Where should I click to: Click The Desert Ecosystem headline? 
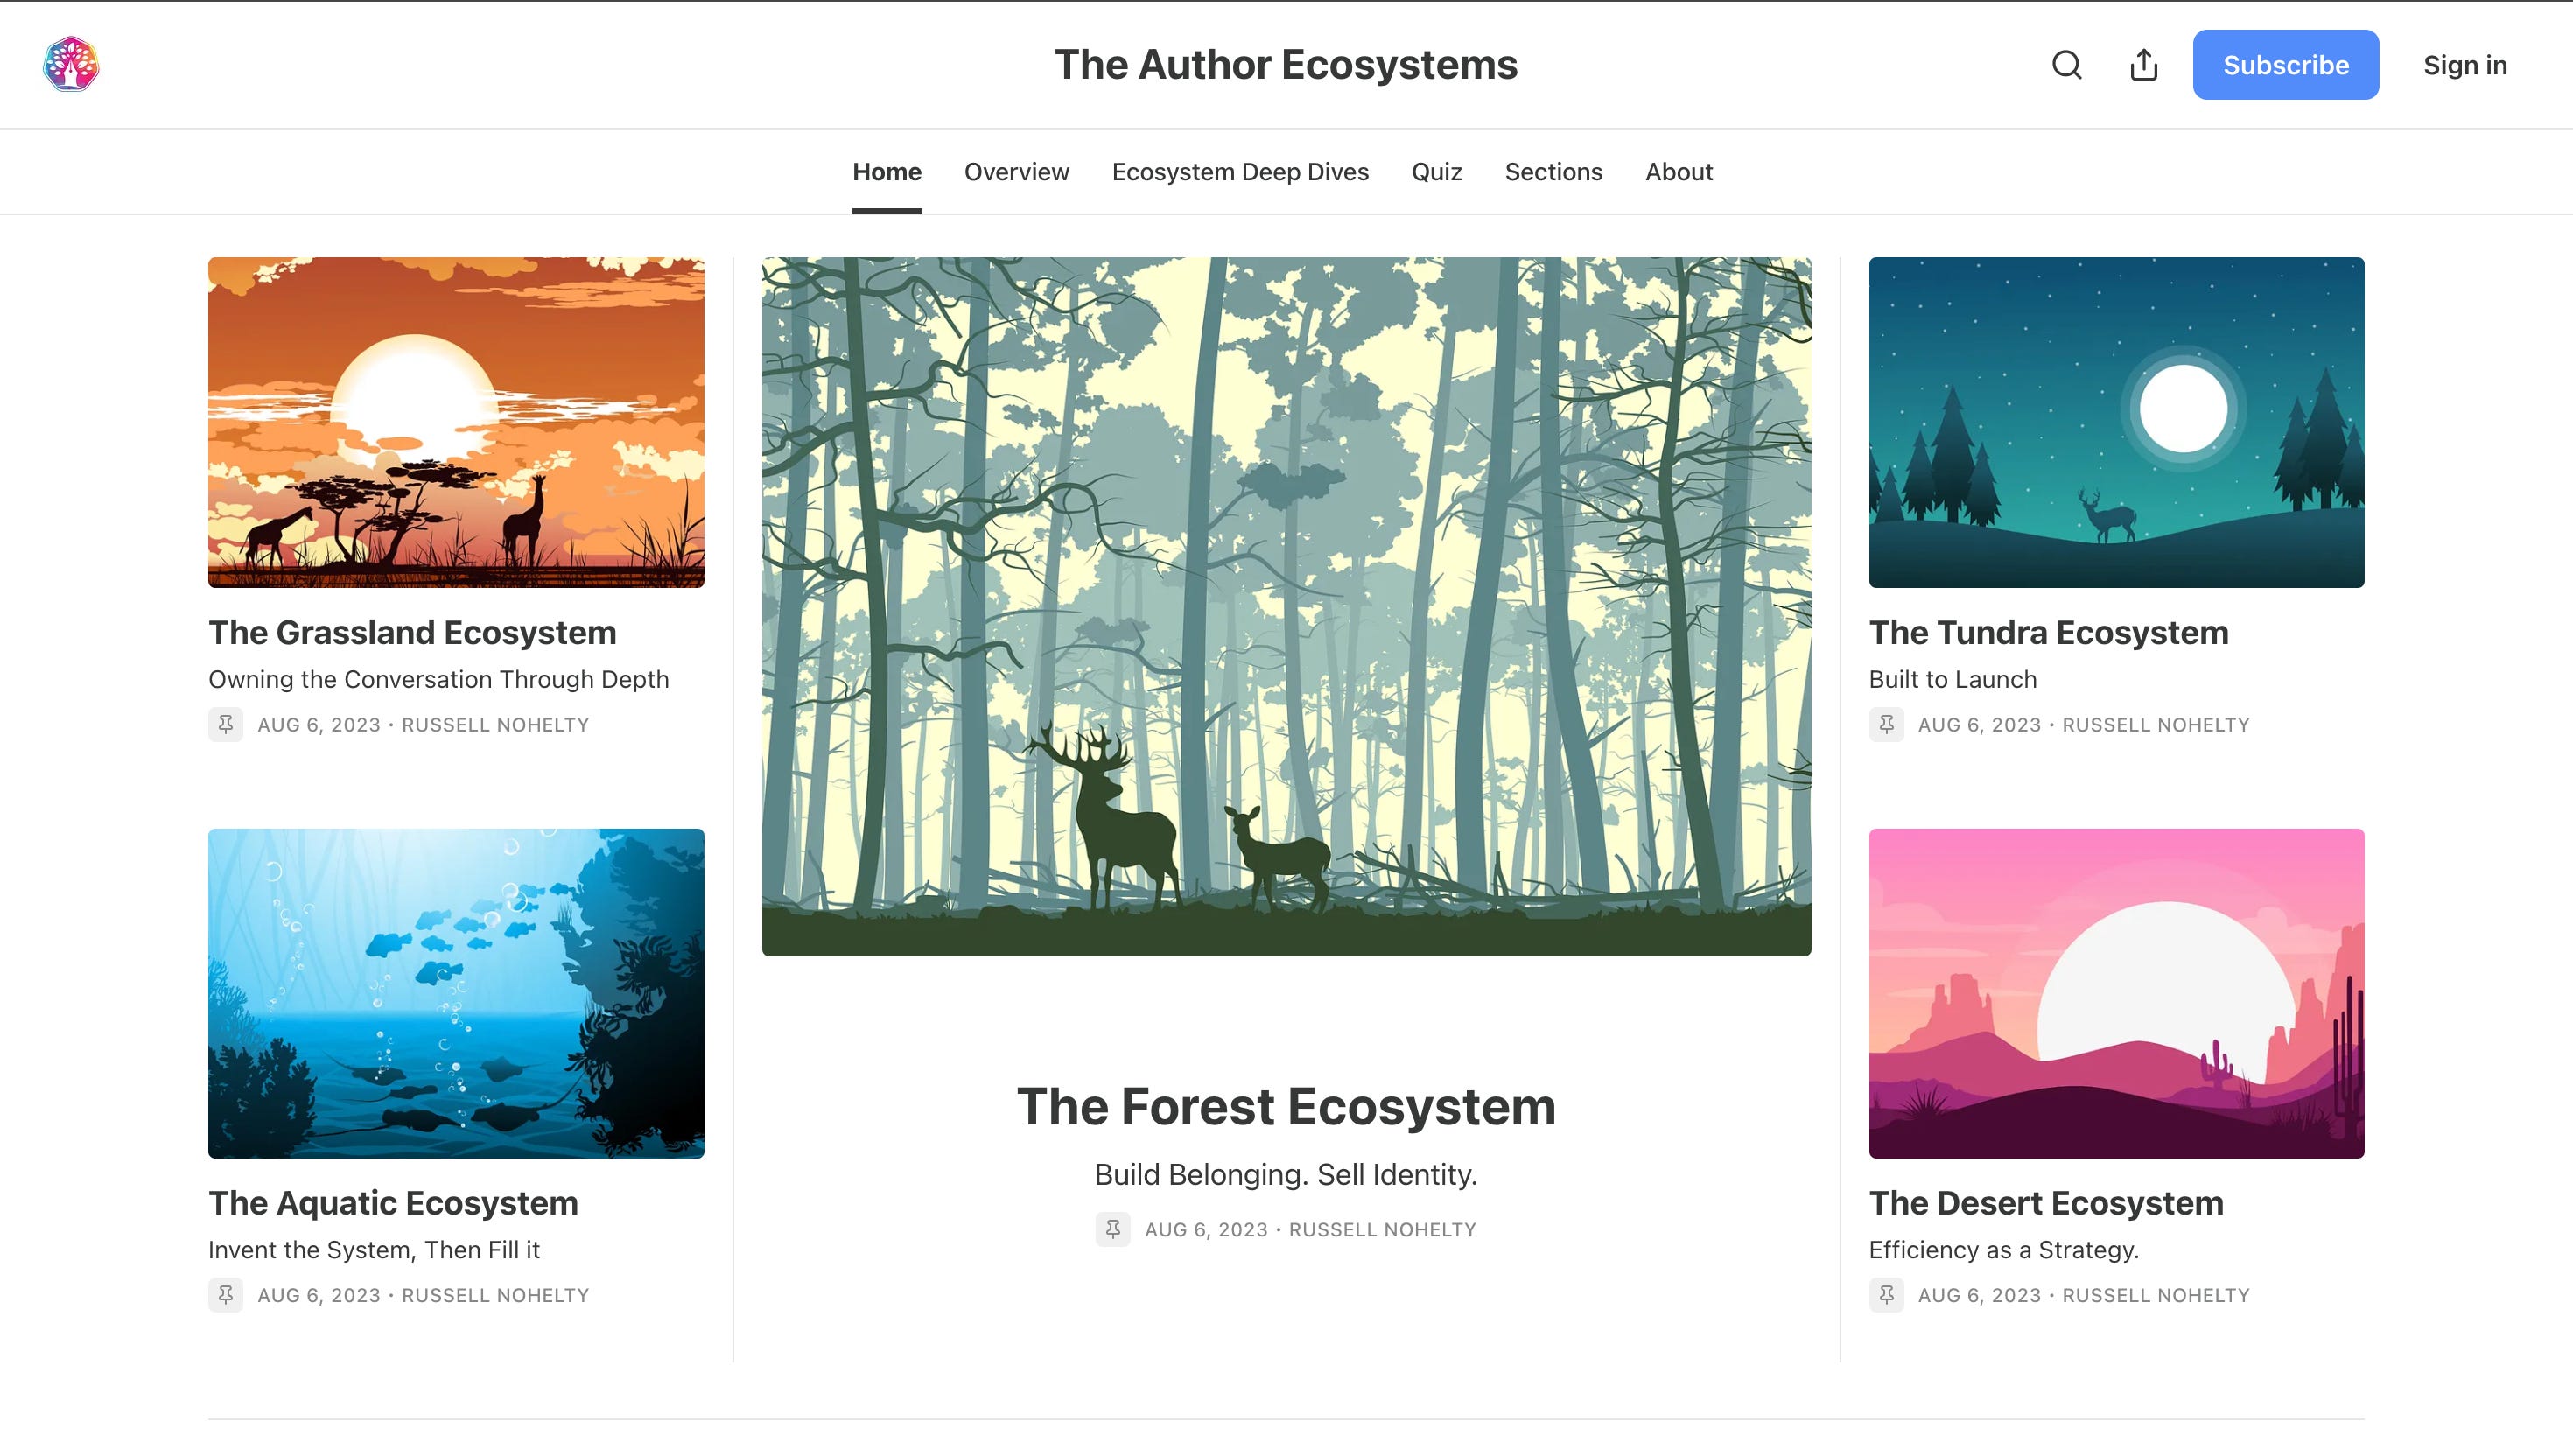click(2046, 1202)
